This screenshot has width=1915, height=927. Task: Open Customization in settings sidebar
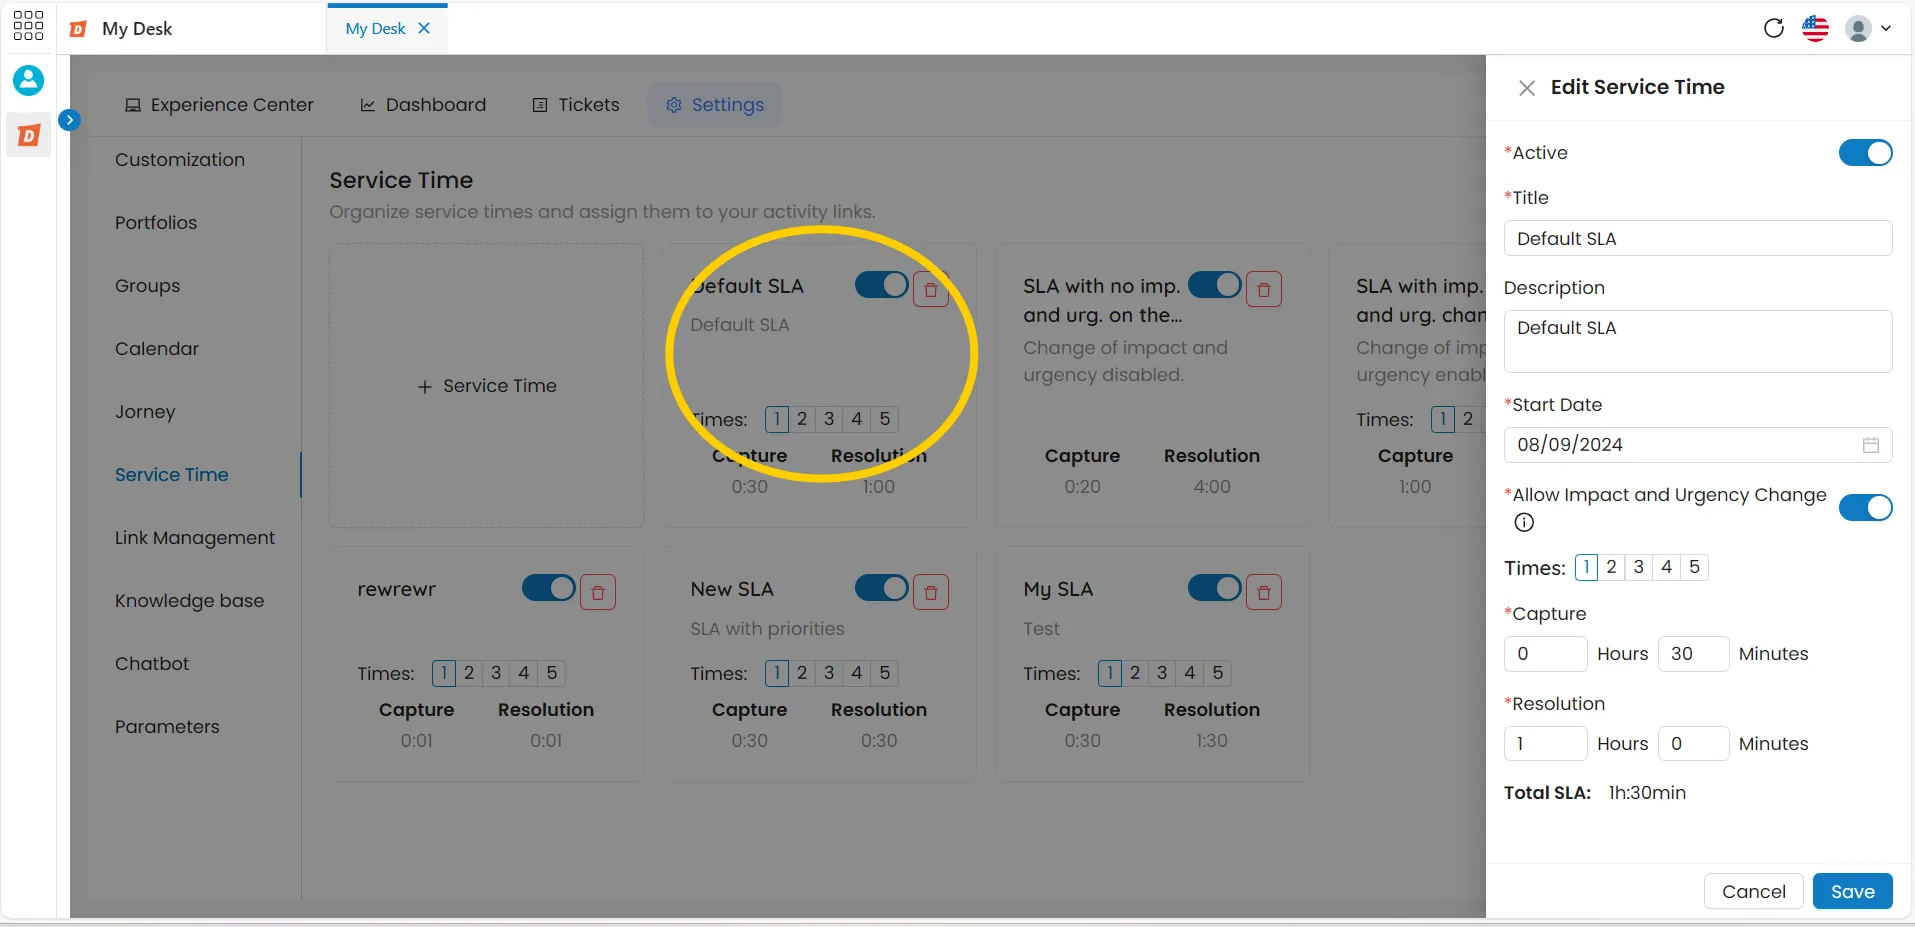180,160
